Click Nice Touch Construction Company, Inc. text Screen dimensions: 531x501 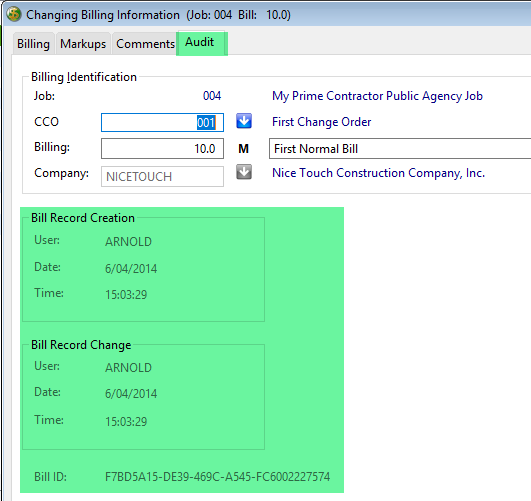[378, 173]
